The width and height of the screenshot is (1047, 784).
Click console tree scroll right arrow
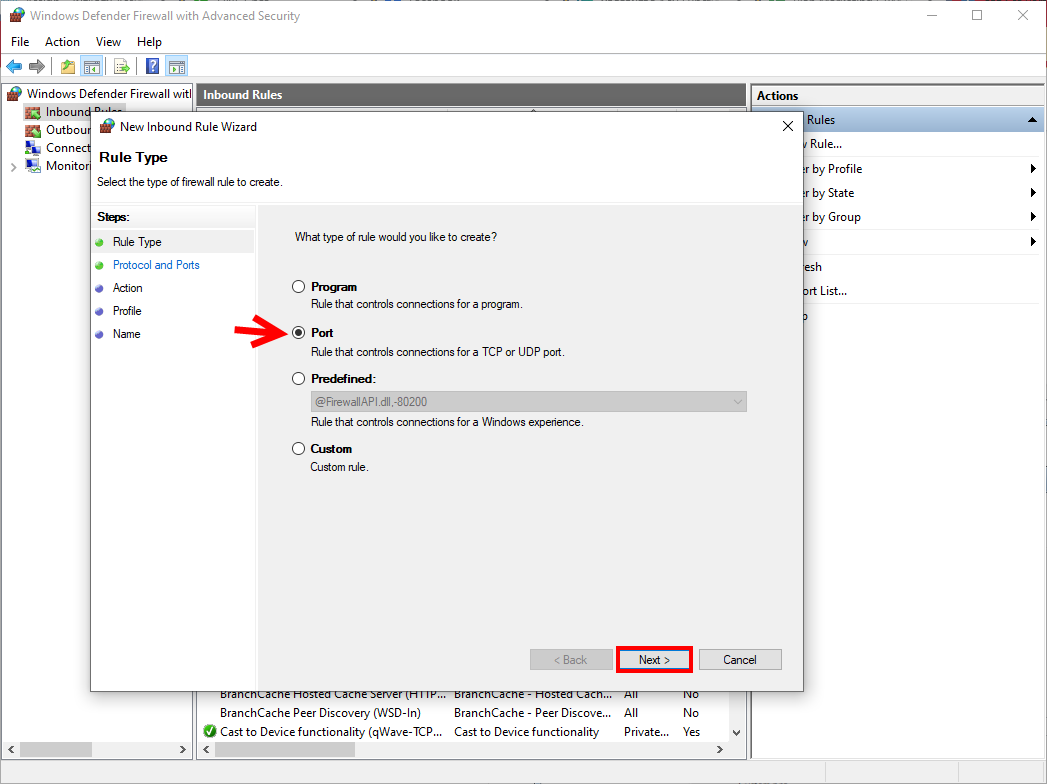tap(182, 749)
